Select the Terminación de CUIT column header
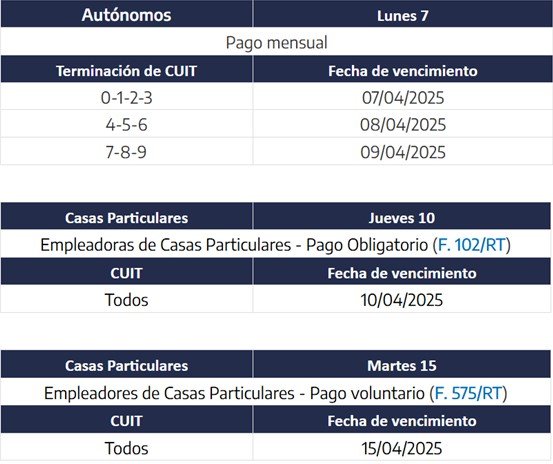Image resolution: width=553 pixels, height=464 pixels. point(127,70)
